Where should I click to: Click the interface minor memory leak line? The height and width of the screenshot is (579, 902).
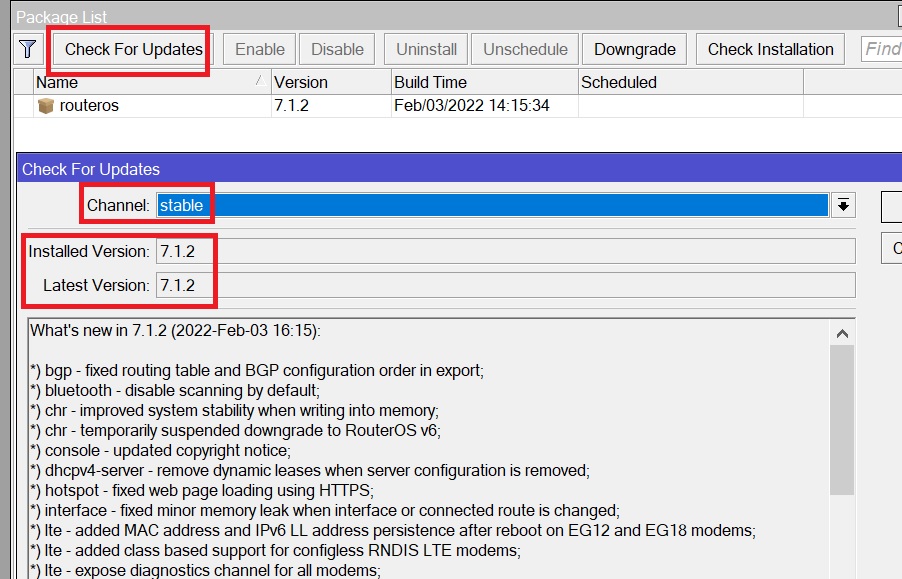pyautogui.click(x=325, y=511)
